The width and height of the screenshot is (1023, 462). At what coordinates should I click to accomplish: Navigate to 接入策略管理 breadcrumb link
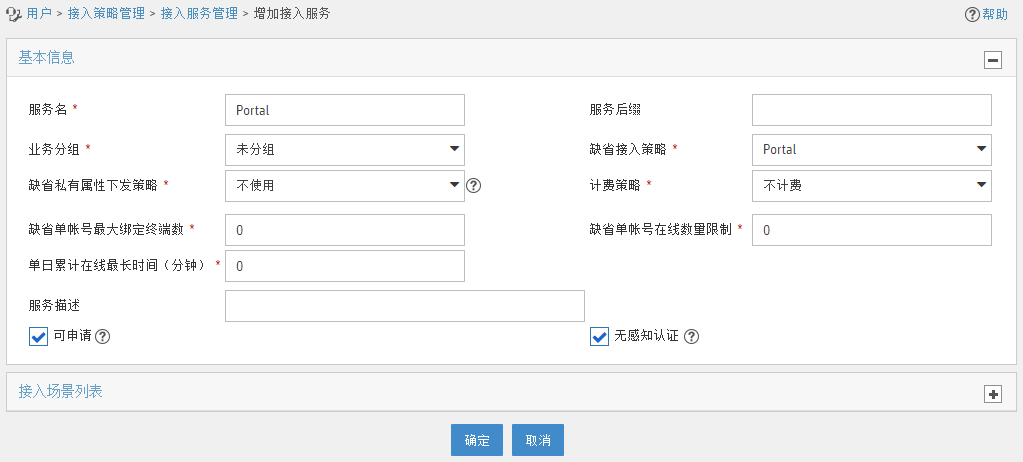(106, 14)
